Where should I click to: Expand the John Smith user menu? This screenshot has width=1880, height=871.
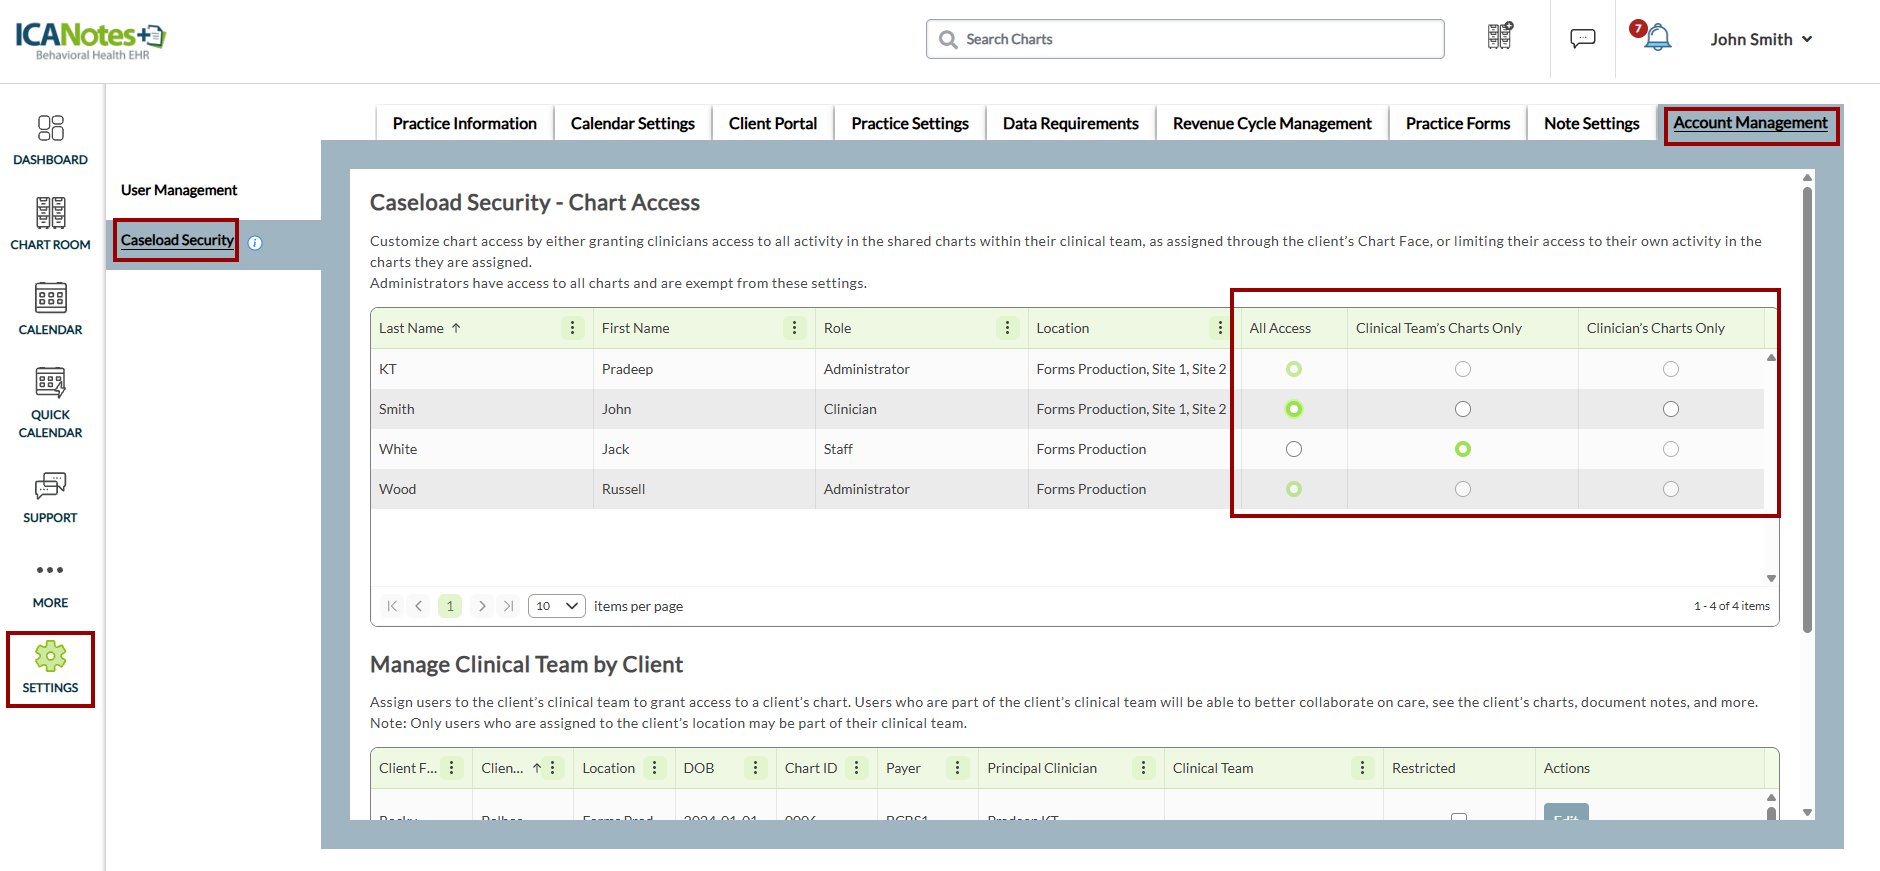point(1761,39)
